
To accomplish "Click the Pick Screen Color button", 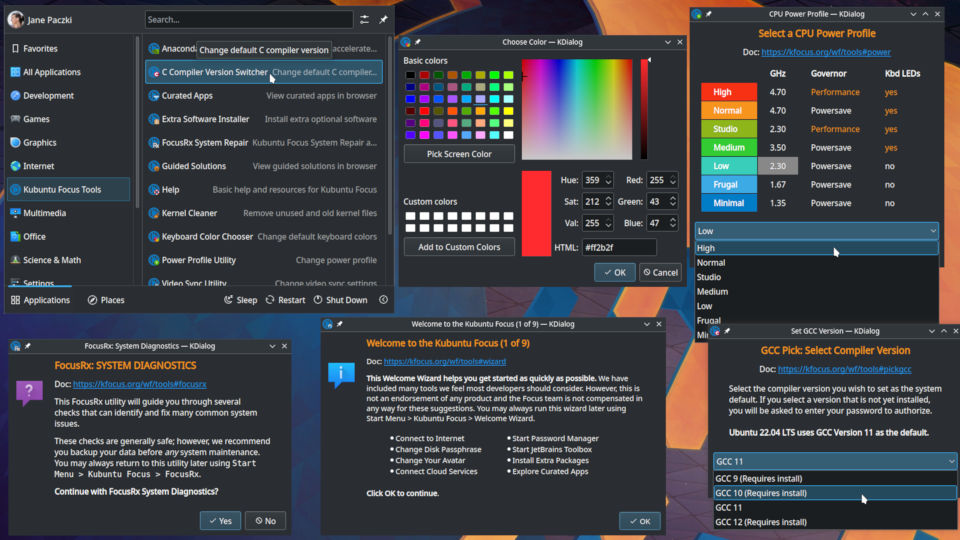I will click(x=459, y=154).
